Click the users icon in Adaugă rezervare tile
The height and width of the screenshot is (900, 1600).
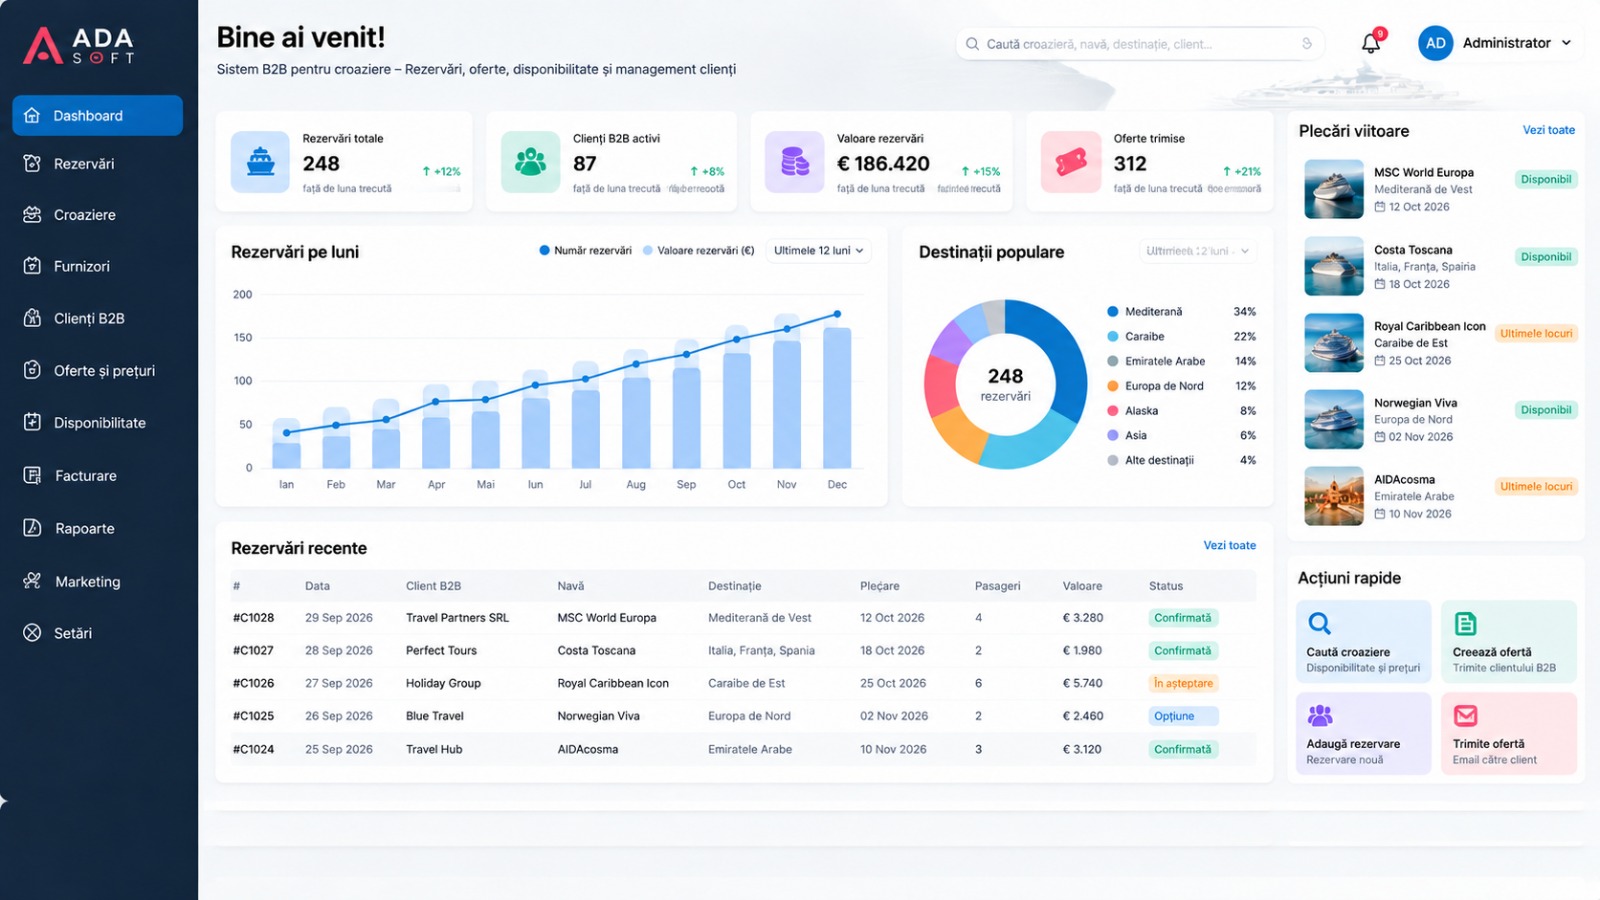(1320, 715)
